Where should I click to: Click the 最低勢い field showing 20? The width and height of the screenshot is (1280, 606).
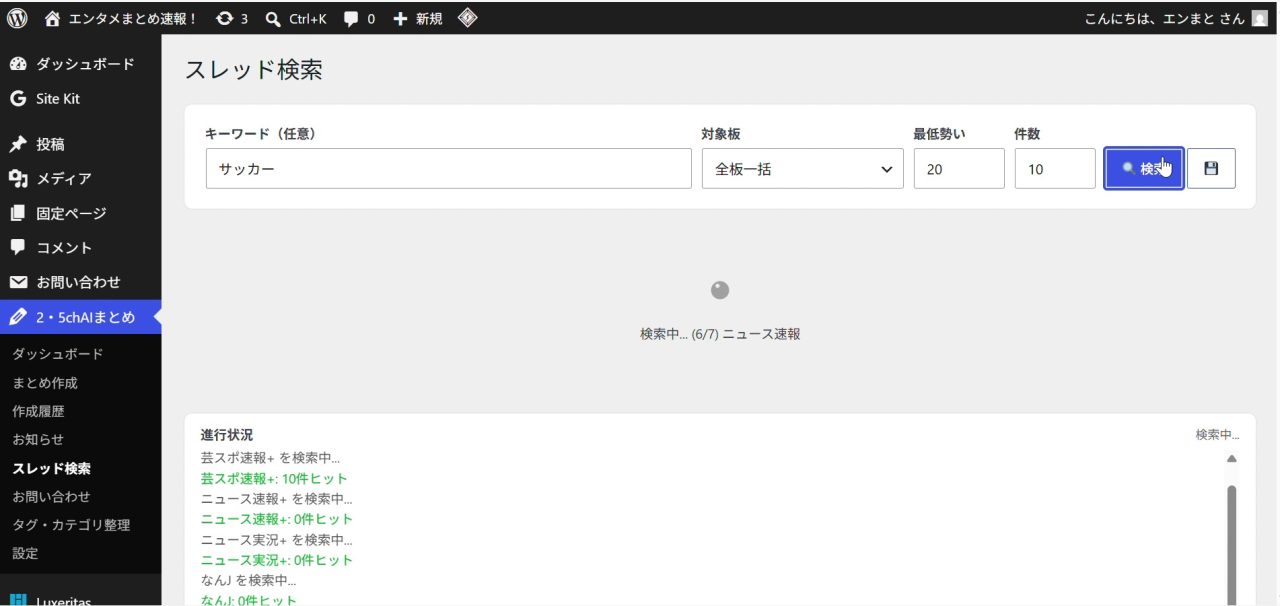coord(959,168)
